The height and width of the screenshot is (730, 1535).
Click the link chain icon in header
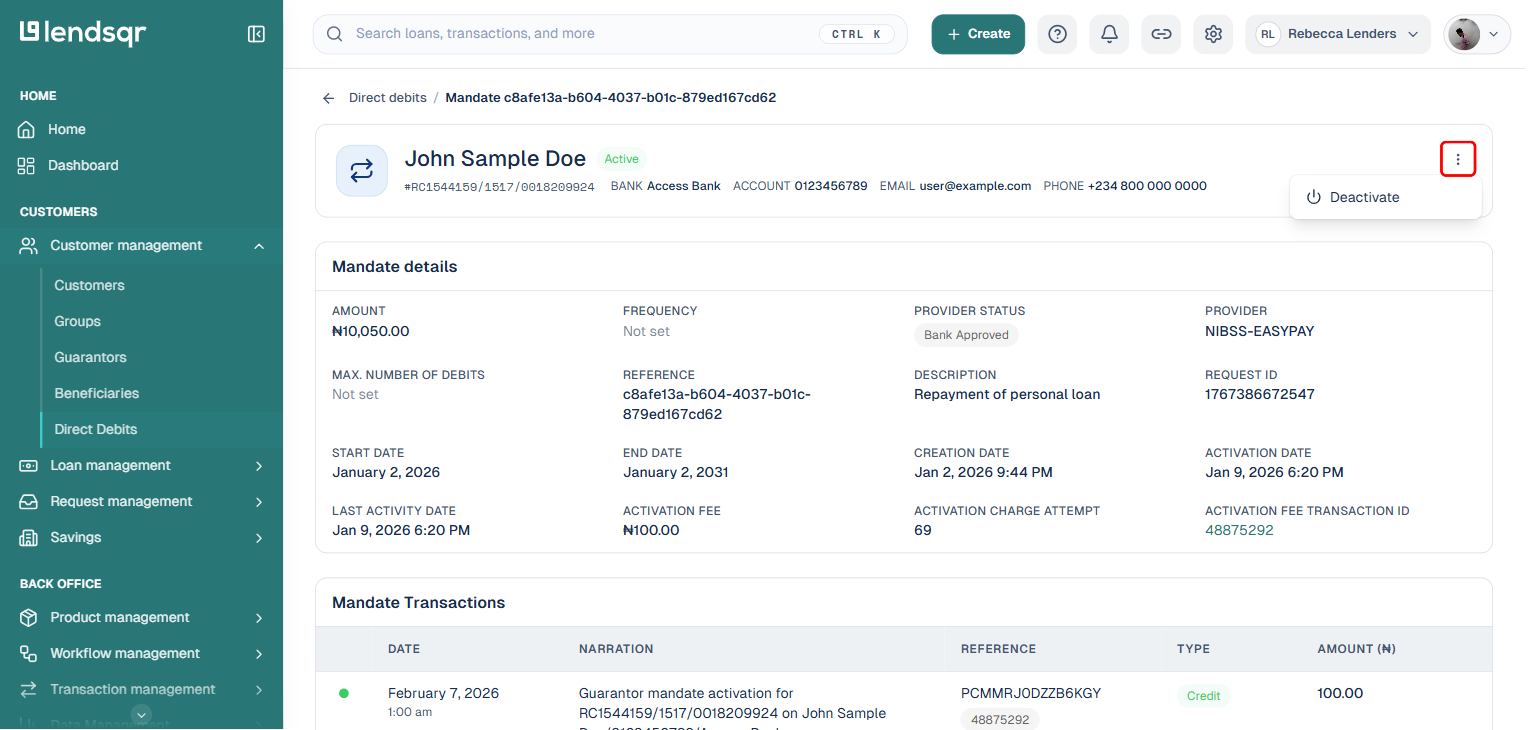pos(1161,34)
